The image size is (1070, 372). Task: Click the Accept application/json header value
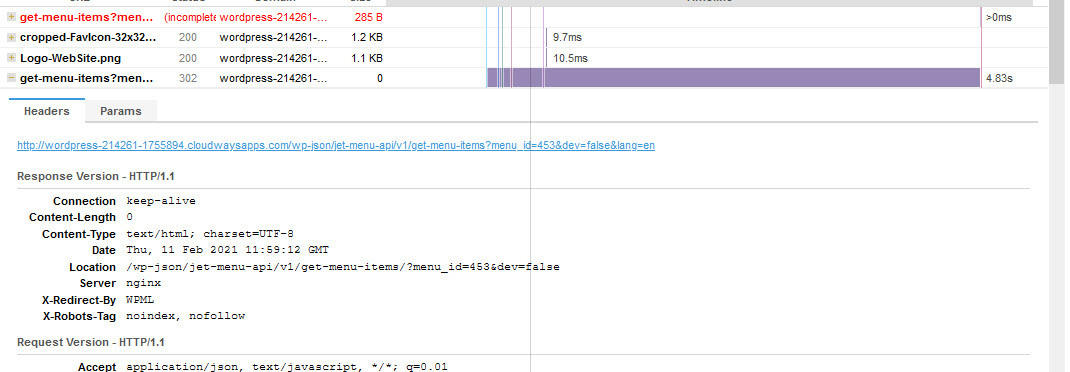pyautogui.click(x=287, y=367)
